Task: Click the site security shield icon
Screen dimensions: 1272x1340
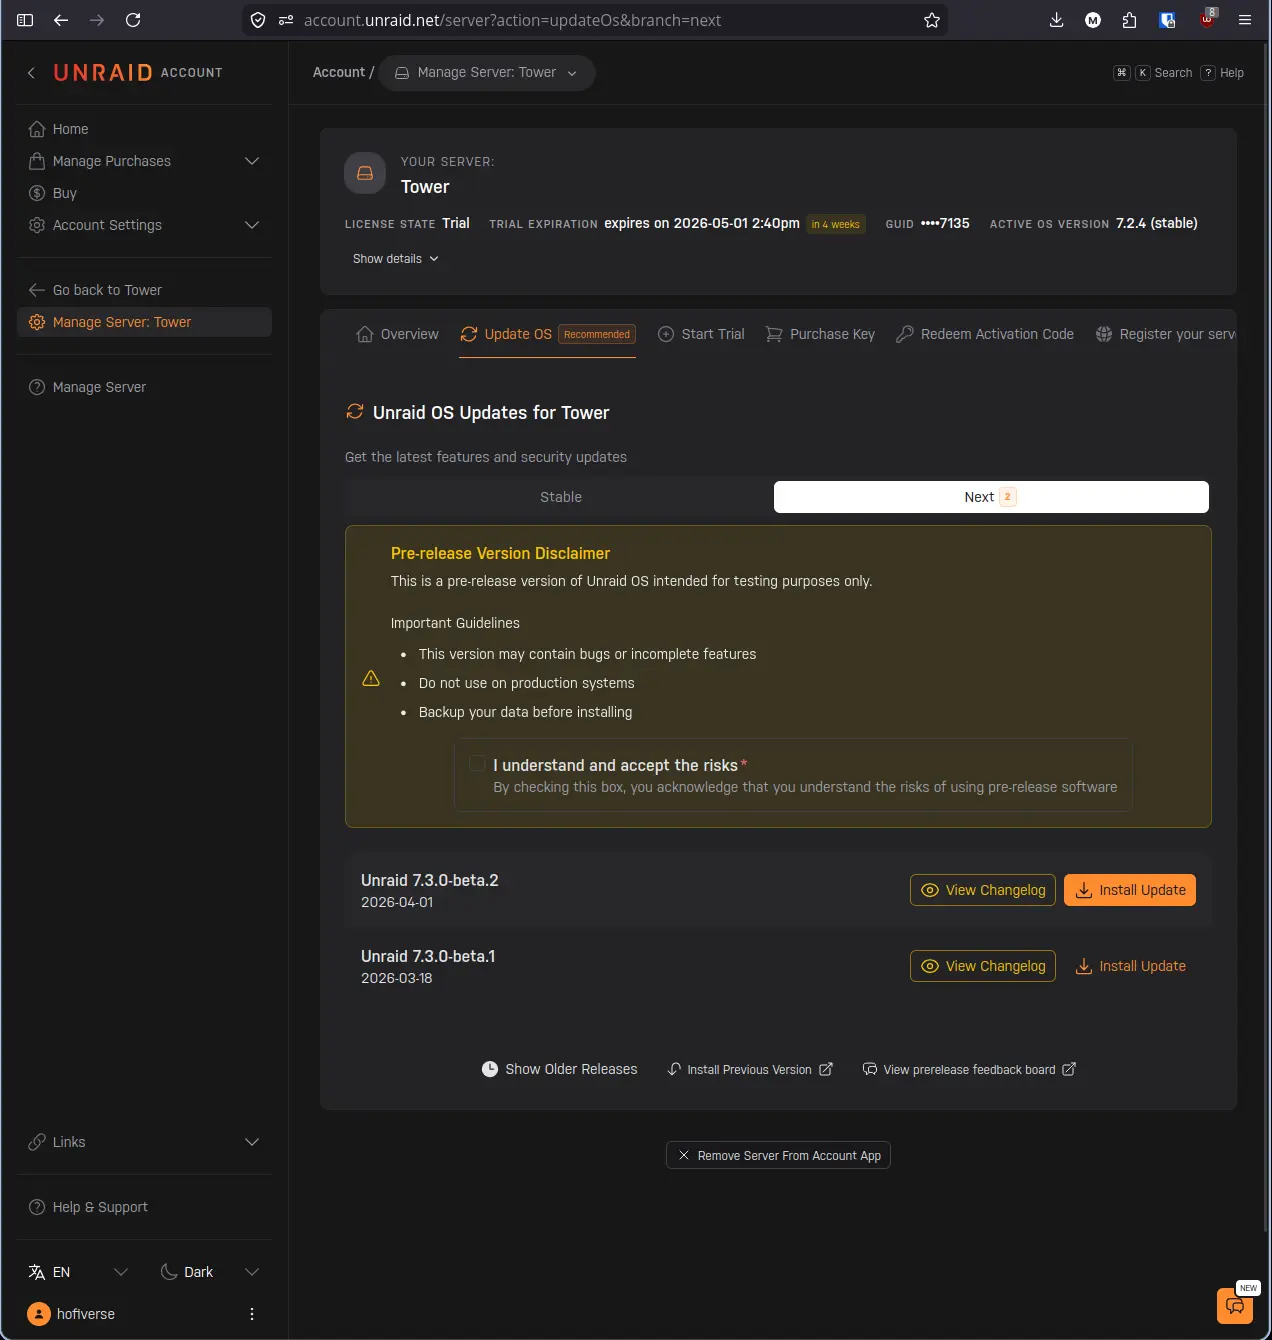Action: 258,20
